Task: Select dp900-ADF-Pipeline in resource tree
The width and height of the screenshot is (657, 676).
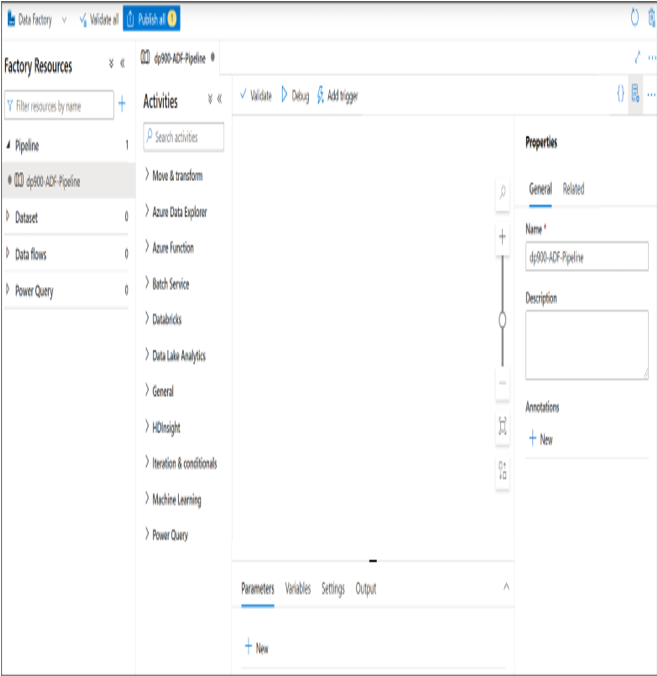Action: coord(69,181)
